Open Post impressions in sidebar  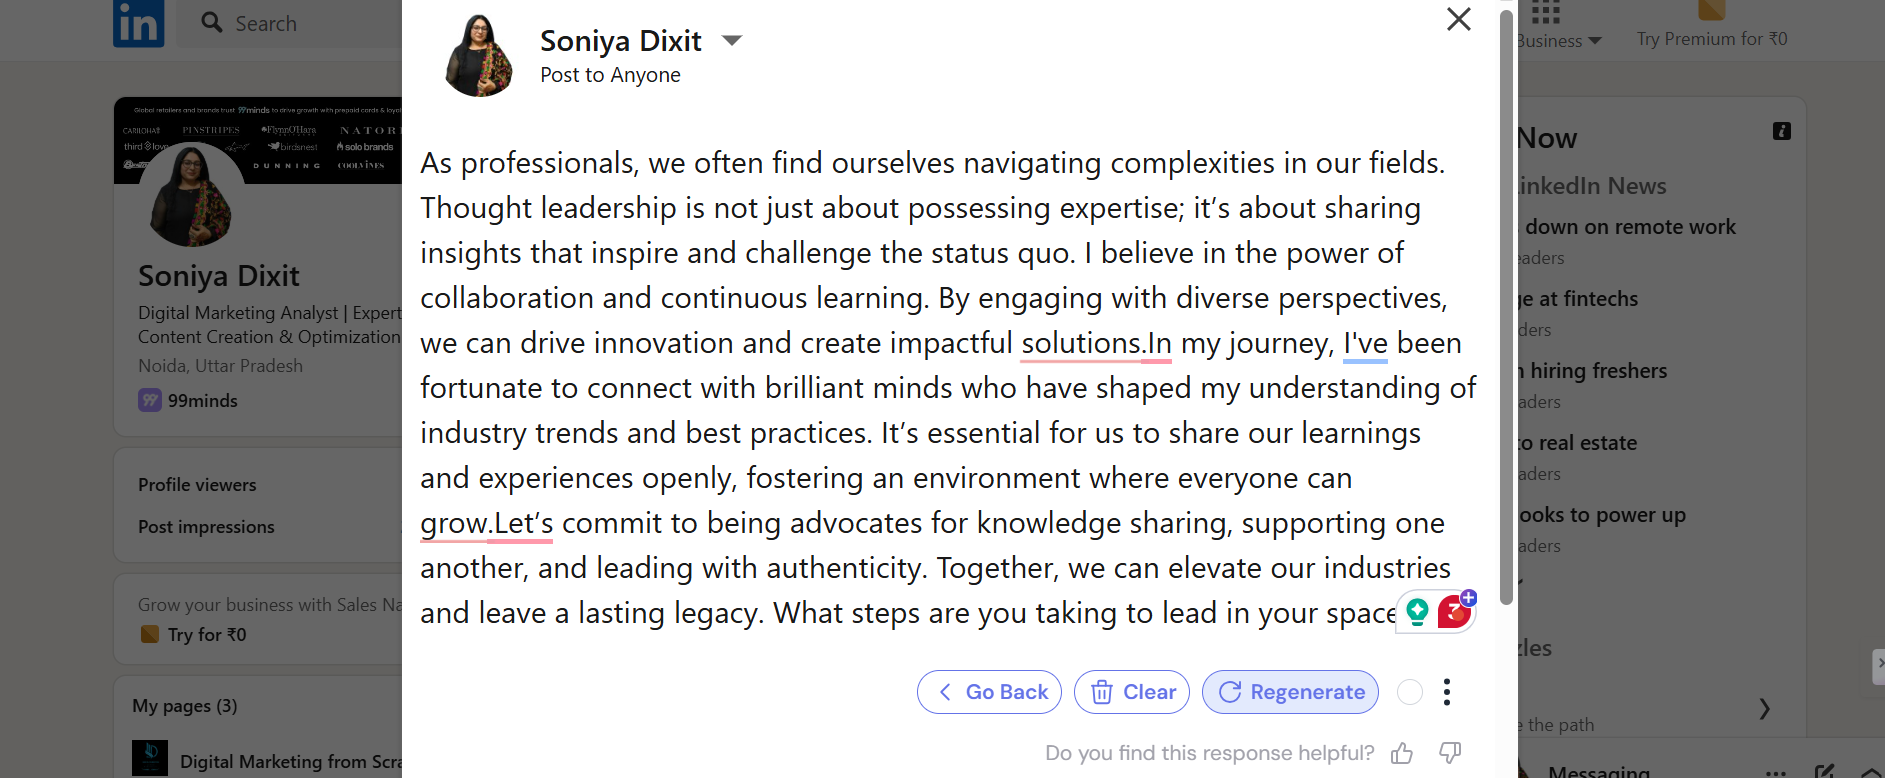[x=206, y=527]
